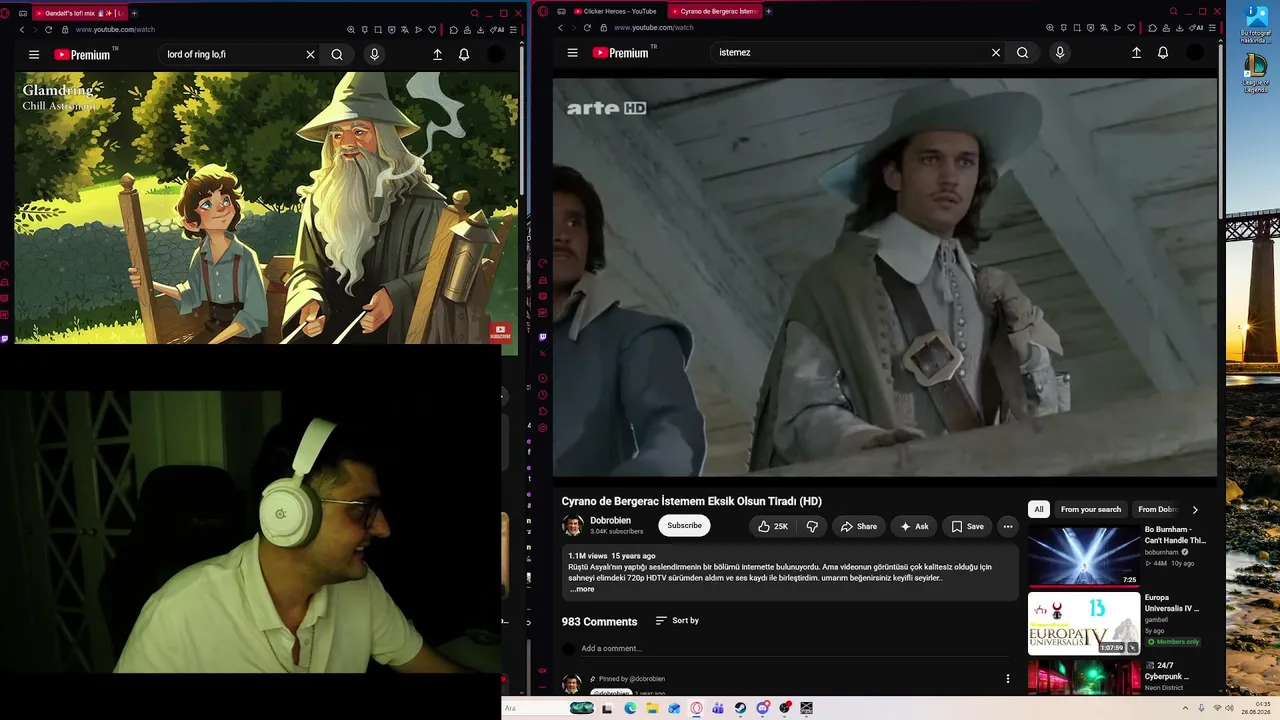Open the account avatar in the right YouTube window
The width and height of the screenshot is (1280, 720).
tap(1195, 52)
